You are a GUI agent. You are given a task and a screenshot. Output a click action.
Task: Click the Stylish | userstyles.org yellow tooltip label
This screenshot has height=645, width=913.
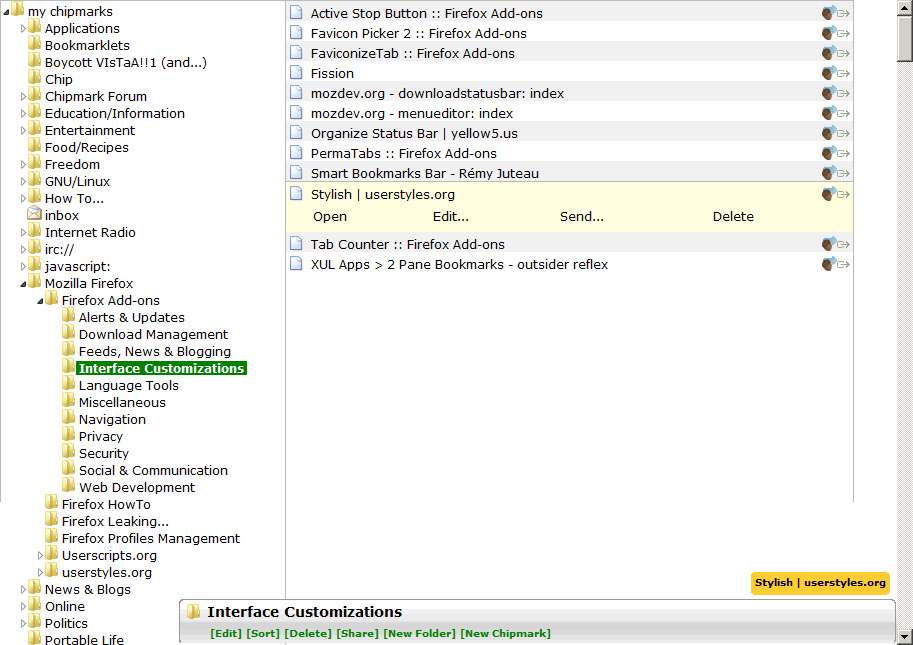coord(820,583)
